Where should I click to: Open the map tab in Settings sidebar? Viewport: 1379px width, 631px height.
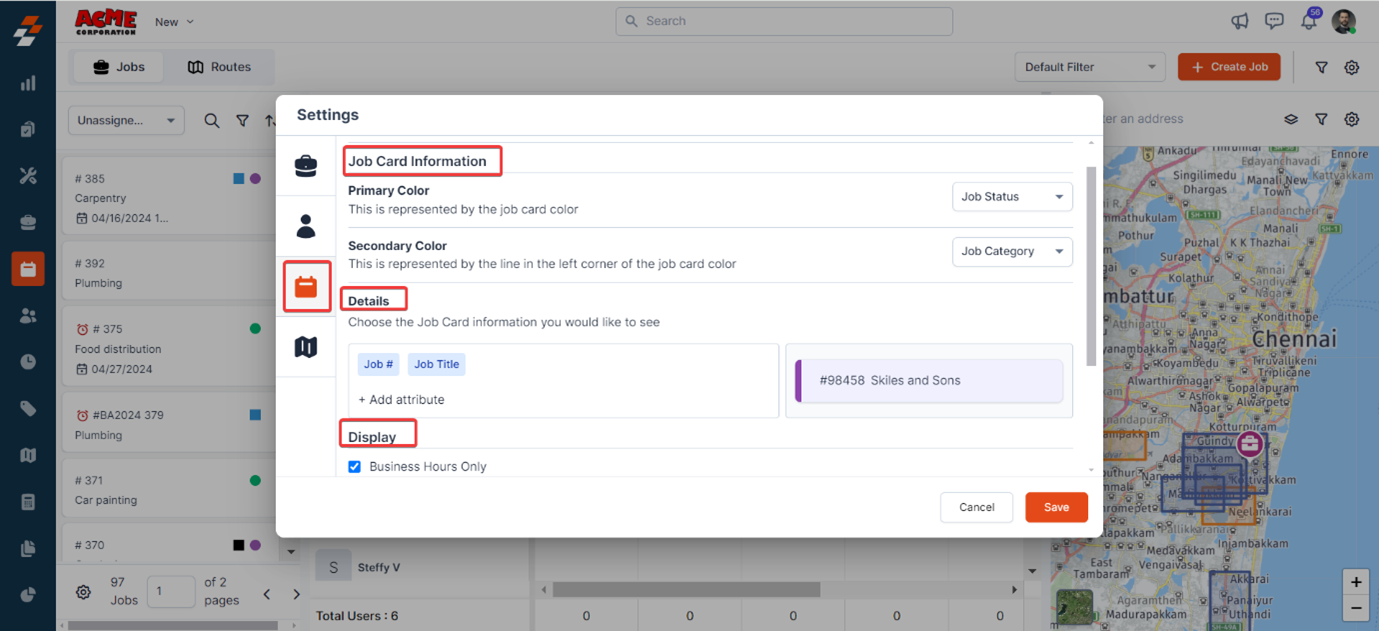point(306,347)
